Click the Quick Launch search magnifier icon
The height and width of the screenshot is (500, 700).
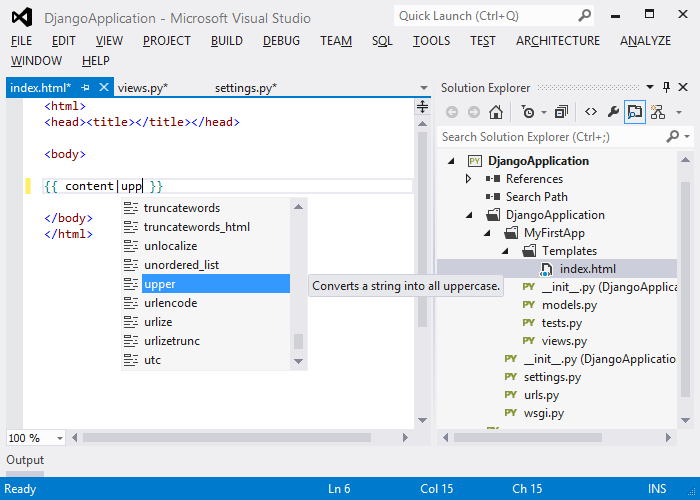click(x=584, y=16)
